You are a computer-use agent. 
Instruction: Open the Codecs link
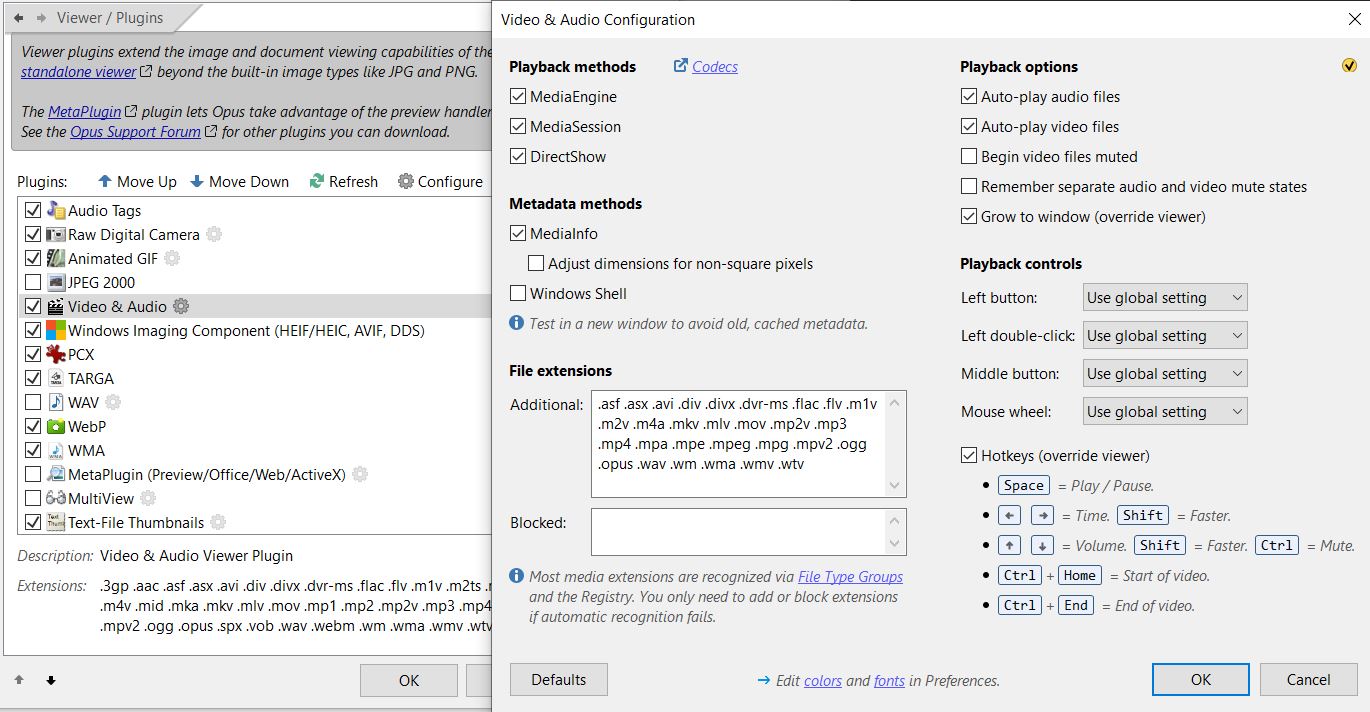pyautogui.click(x=714, y=67)
